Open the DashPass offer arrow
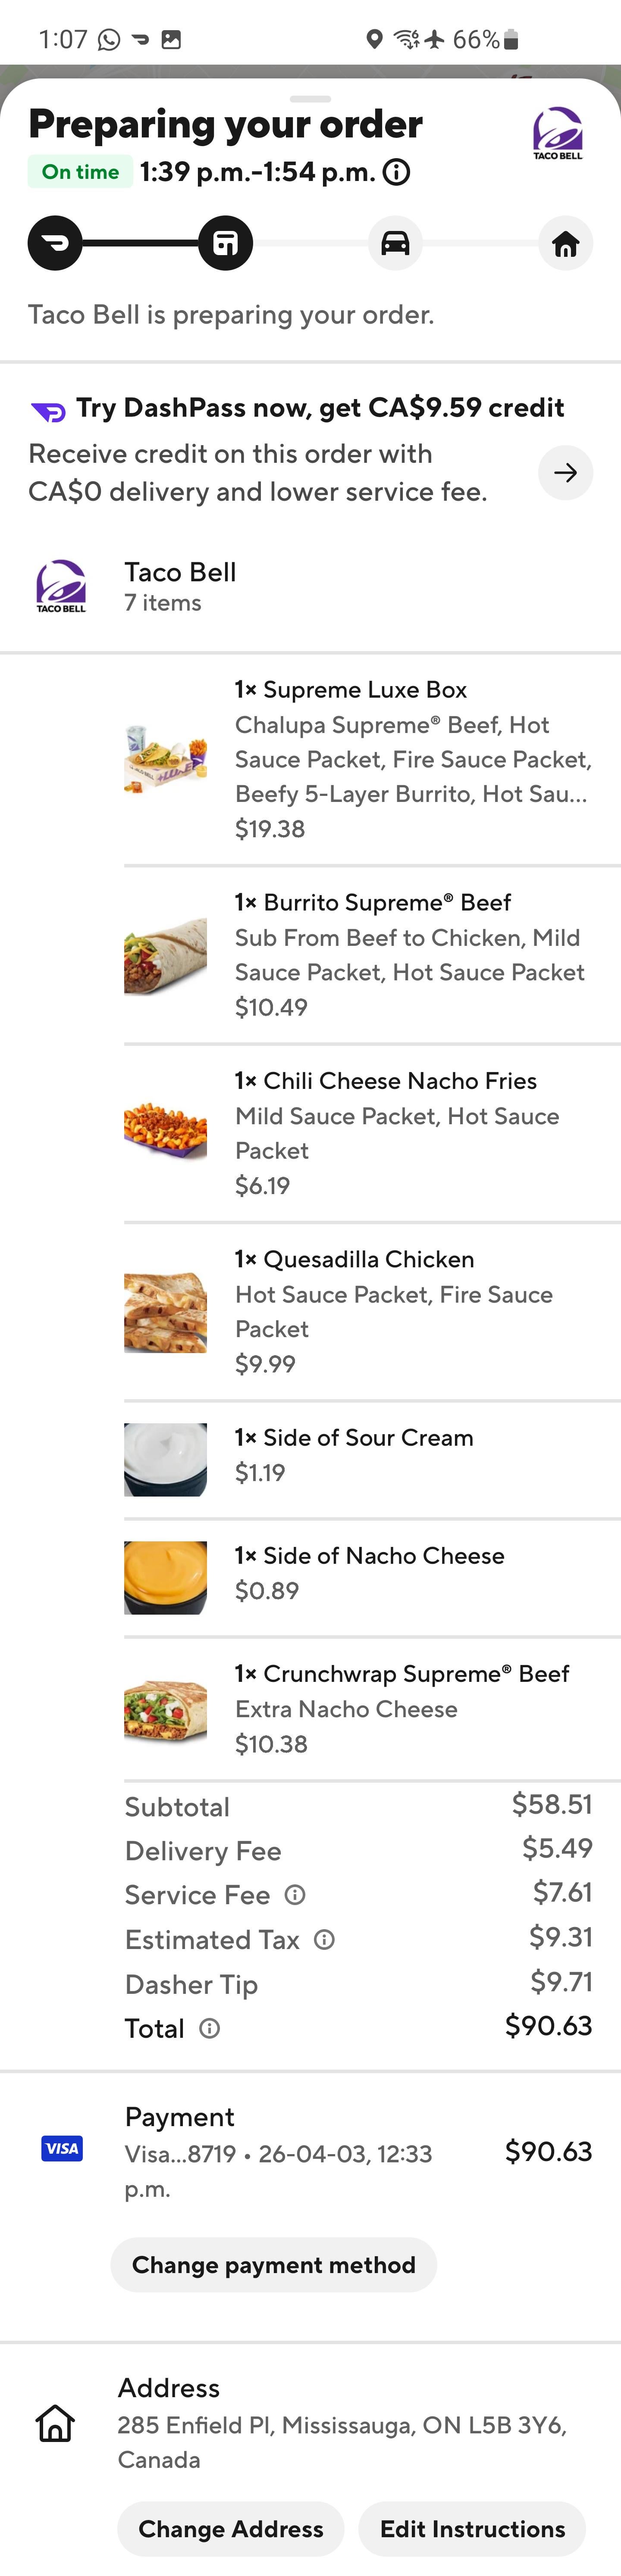Image resolution: width=621 pixels, height=2576 pixels. tap(565, 472)
